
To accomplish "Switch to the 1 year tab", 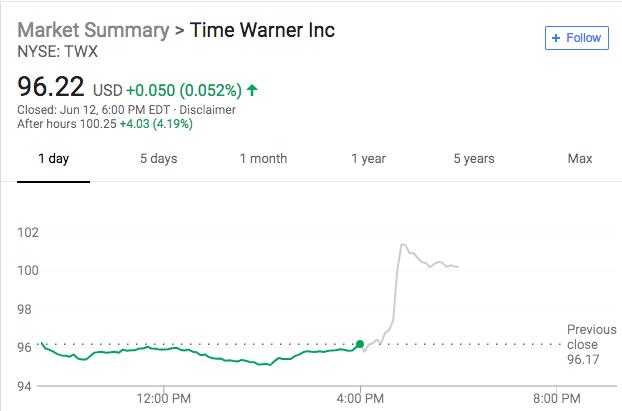I will (368, 158).
